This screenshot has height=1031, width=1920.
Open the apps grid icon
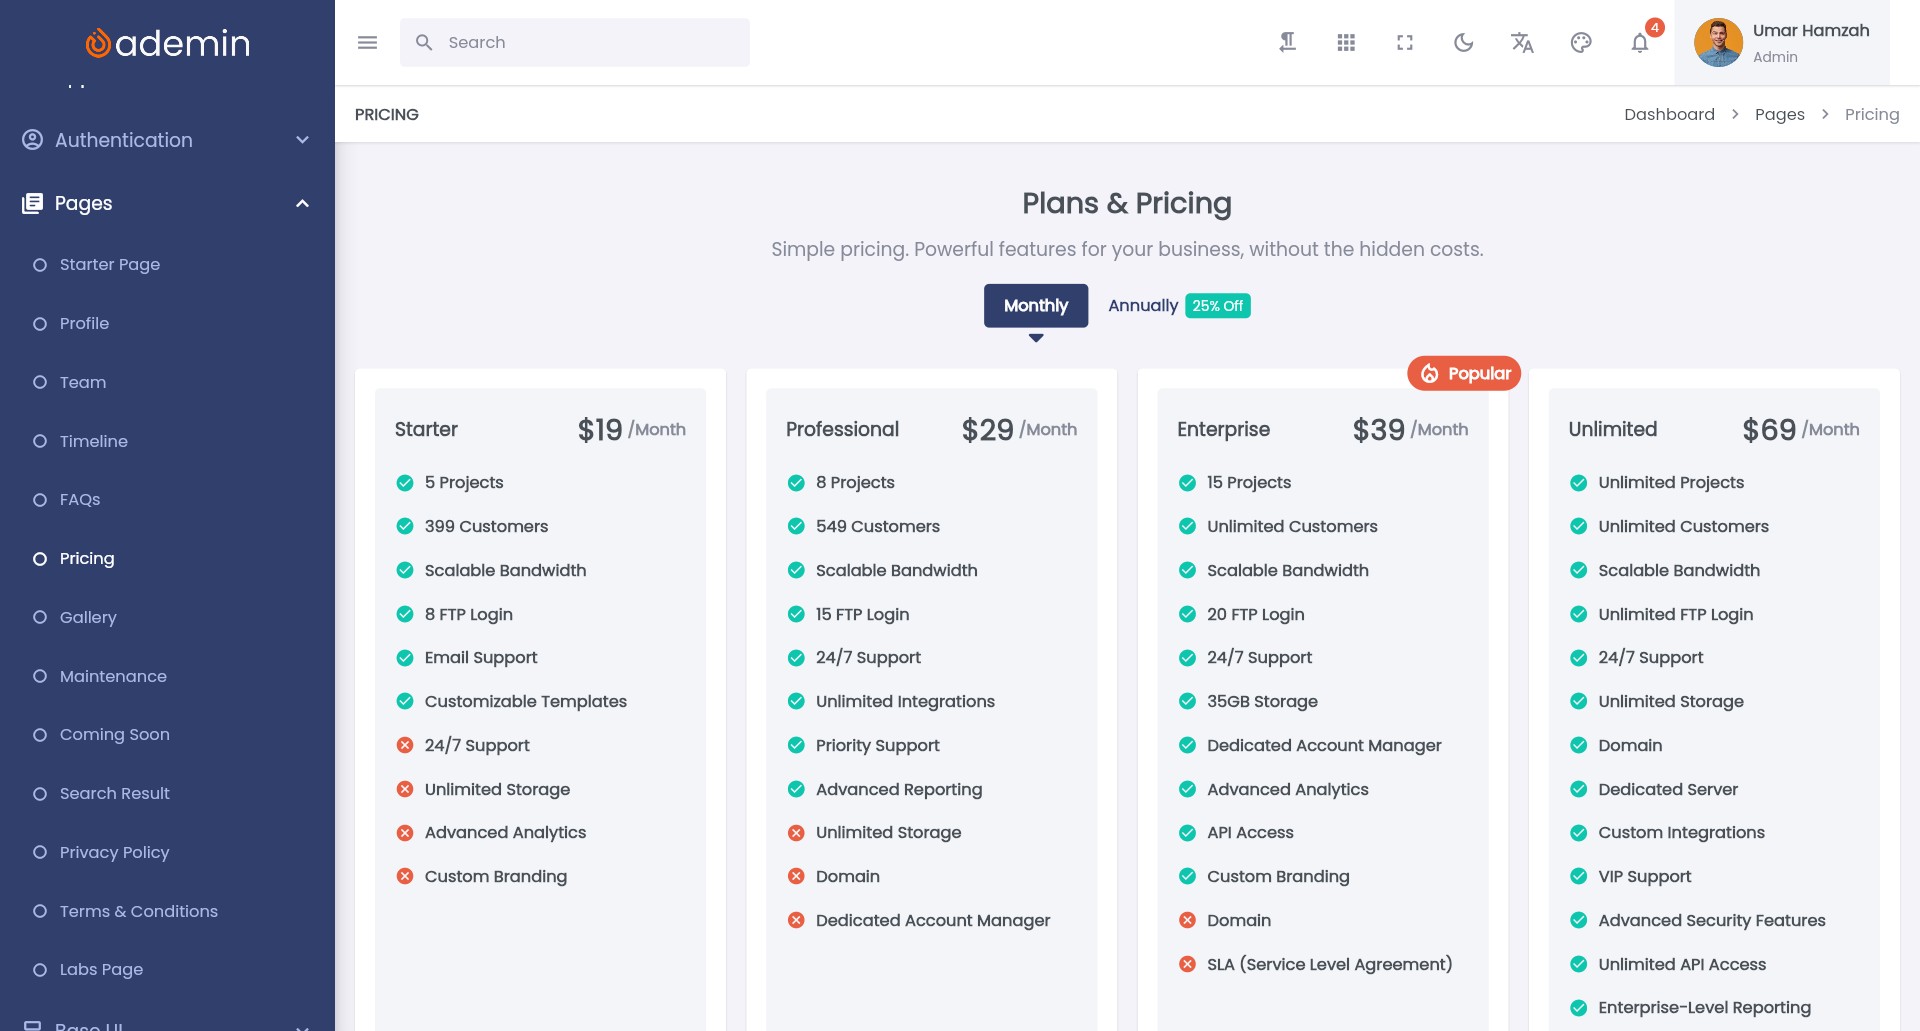tap(1346, 42)
